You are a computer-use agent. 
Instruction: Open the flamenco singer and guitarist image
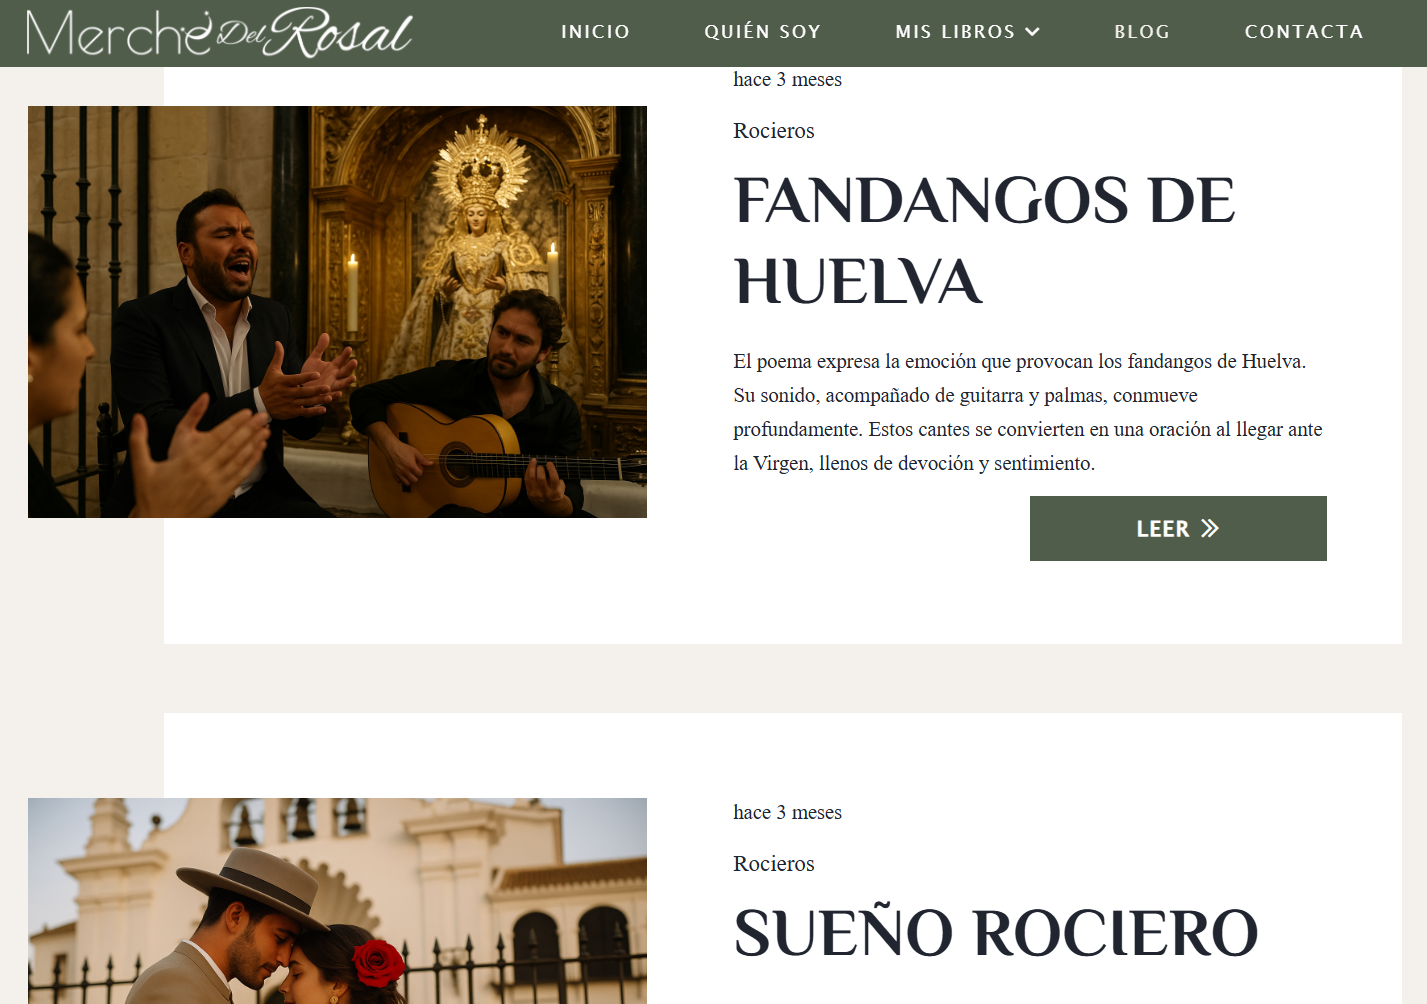point(337,312)
